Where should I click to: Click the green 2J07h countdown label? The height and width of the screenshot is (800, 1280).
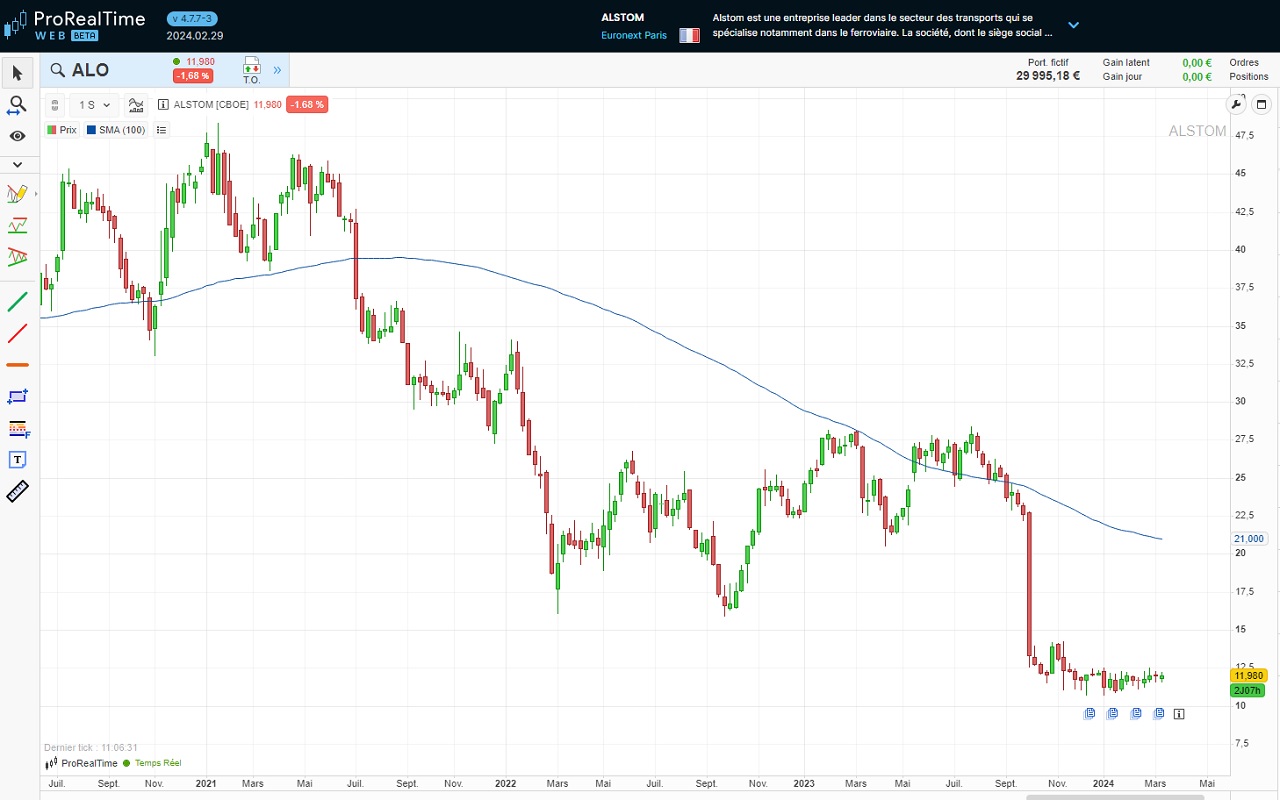[x=1250, y=690]
